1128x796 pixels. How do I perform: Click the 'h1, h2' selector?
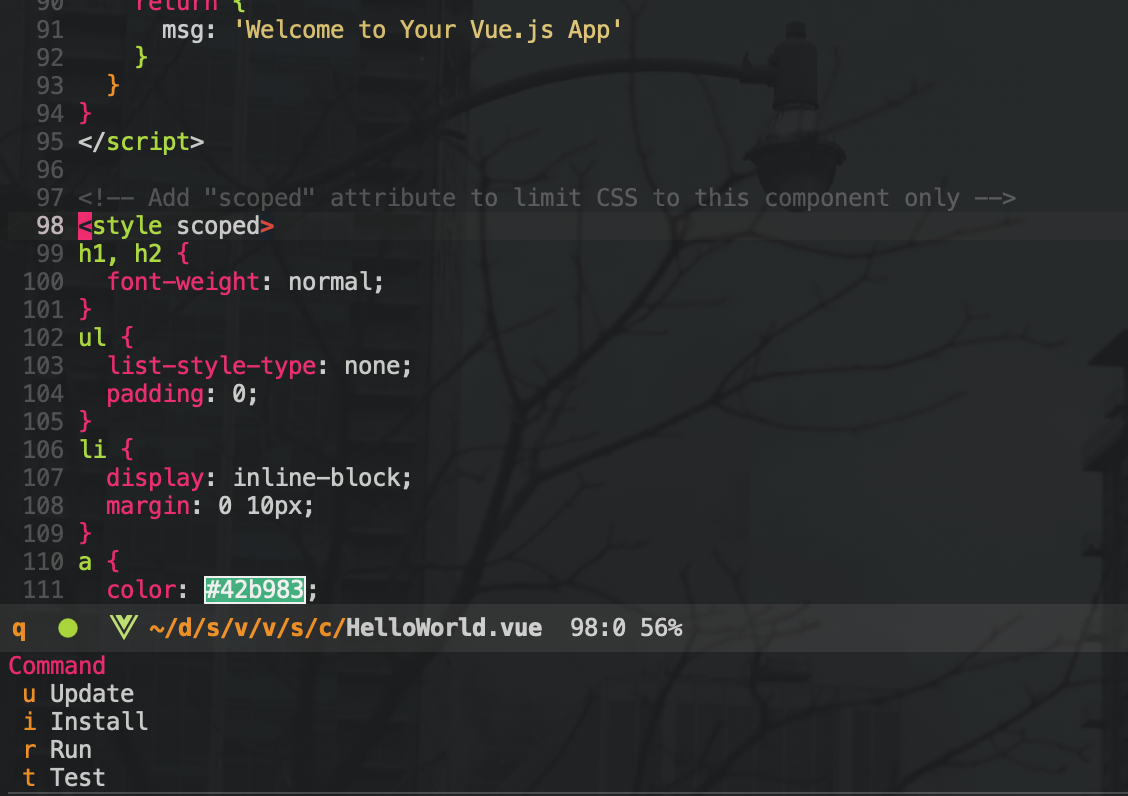pyautogui.click(x=120, y=254)
